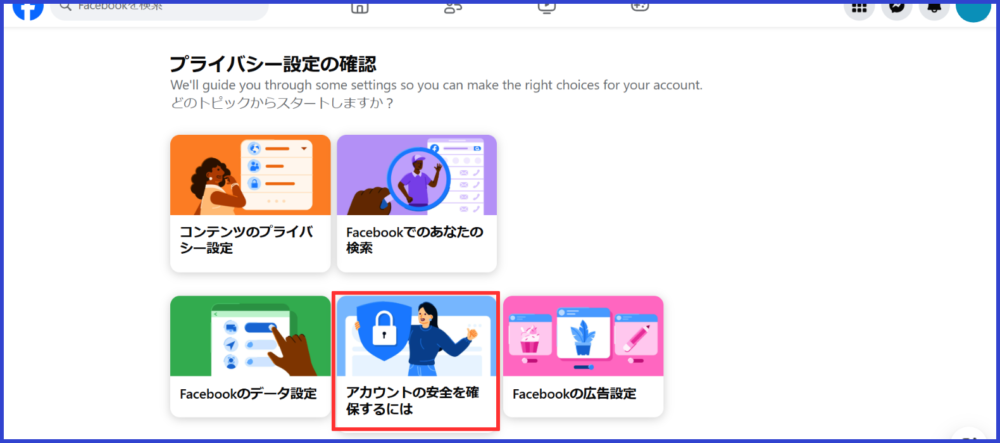Click the Facebook logo
The height and width of the screenshot is (443, 1000).
tap(28, 9)
